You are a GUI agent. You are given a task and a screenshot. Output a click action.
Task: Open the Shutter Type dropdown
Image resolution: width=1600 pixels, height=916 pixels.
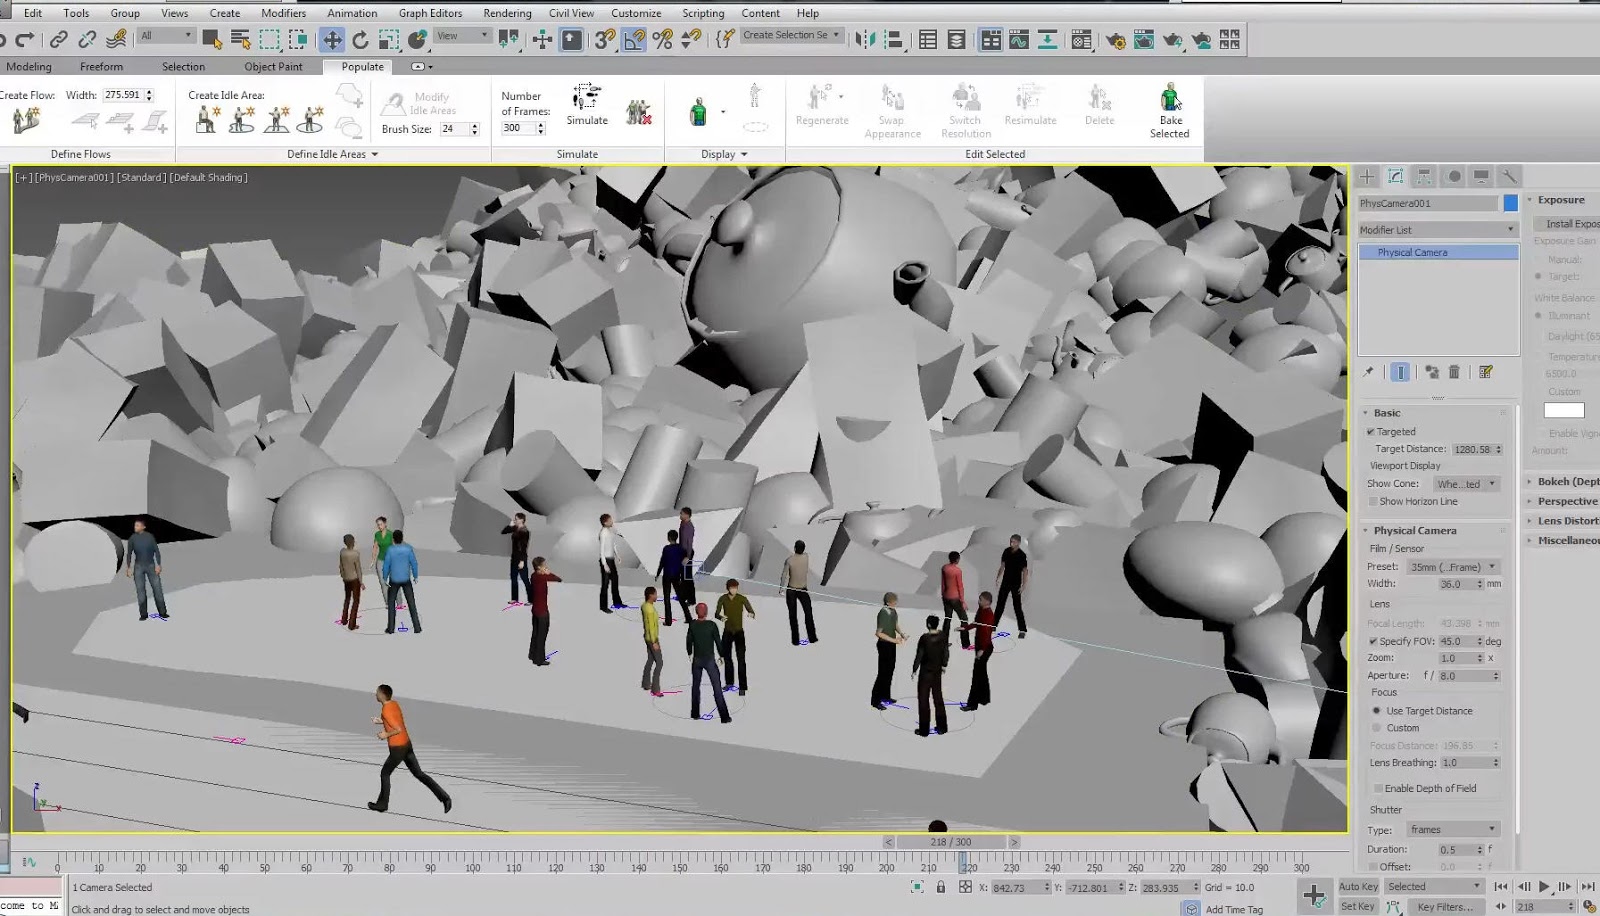pyautogui.click(x=1453, y=830)
